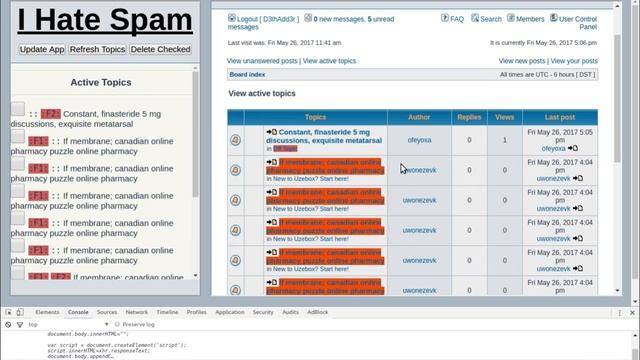The height and width of the screenshot is (360, 640).
Task: Open the console context 'top' dropdown
Action: coord(68,324)
